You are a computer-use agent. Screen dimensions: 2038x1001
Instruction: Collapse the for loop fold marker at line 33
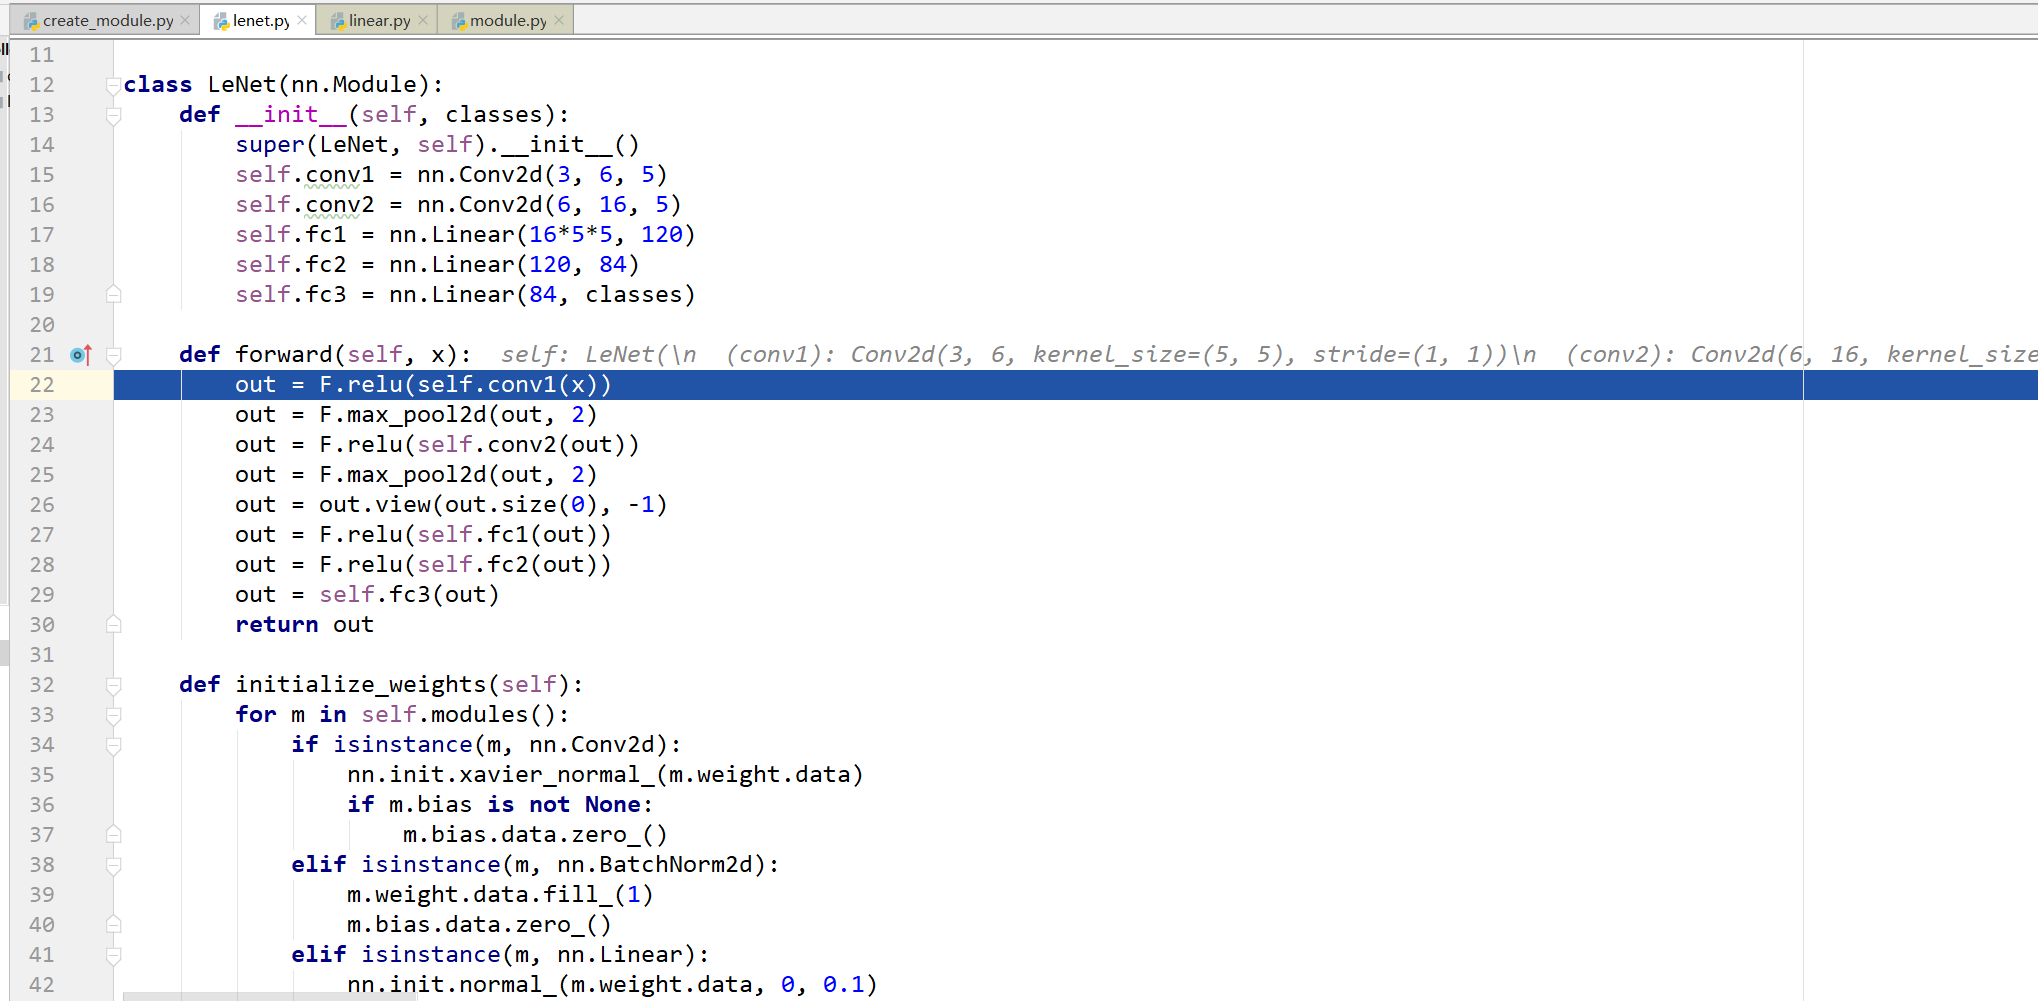[114, 716]
